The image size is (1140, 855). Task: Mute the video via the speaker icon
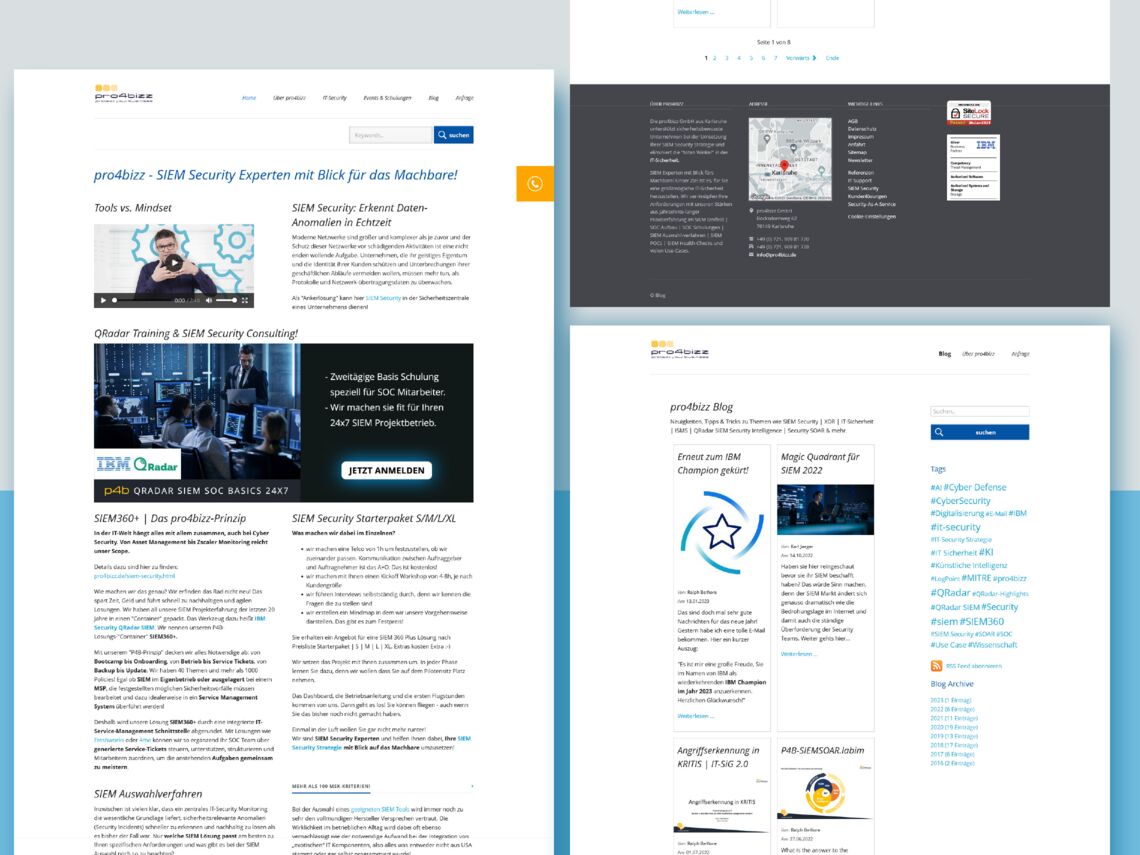coord(209,299)
